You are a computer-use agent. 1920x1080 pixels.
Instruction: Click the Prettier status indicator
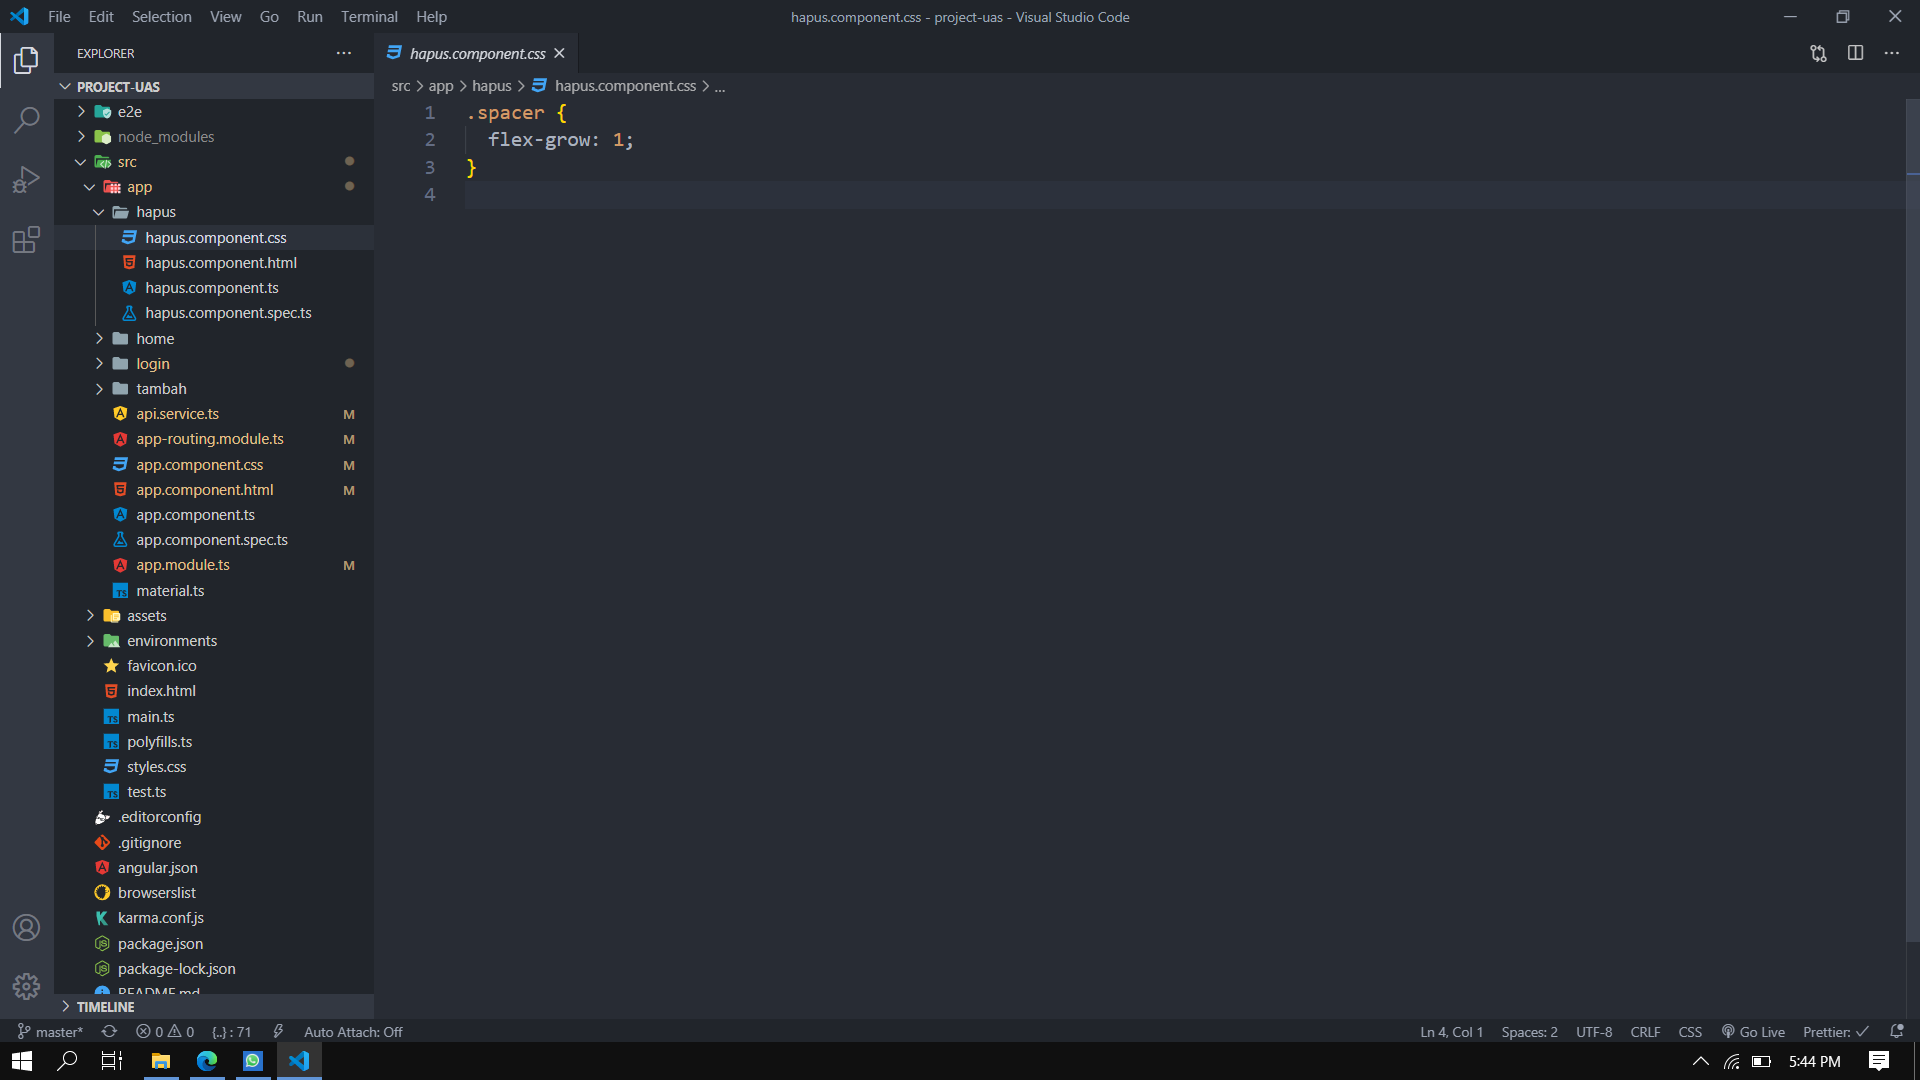pos(1835,1031)
